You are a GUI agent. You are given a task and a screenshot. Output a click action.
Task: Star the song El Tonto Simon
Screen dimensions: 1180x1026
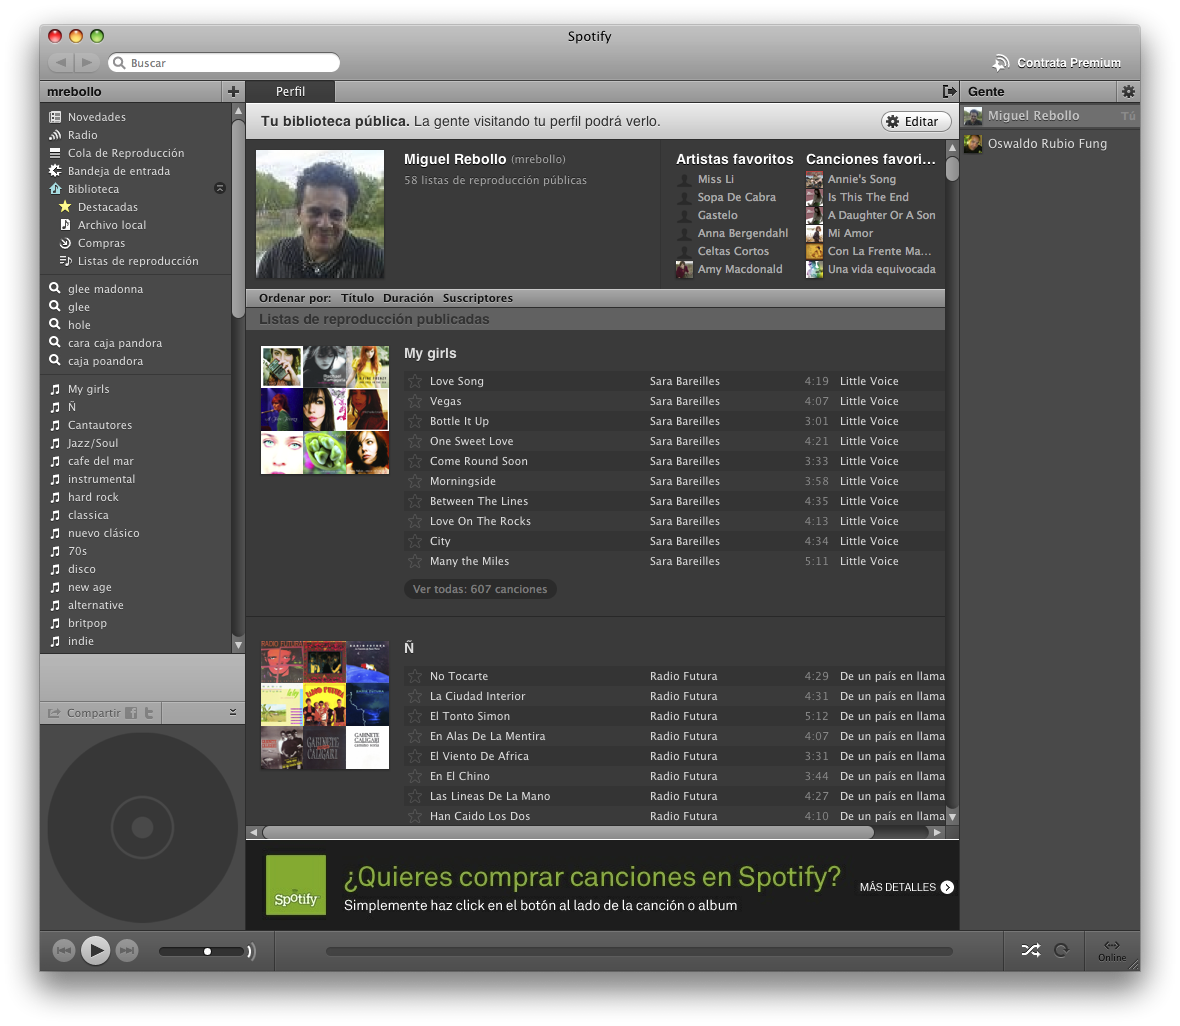click(415, 716)
